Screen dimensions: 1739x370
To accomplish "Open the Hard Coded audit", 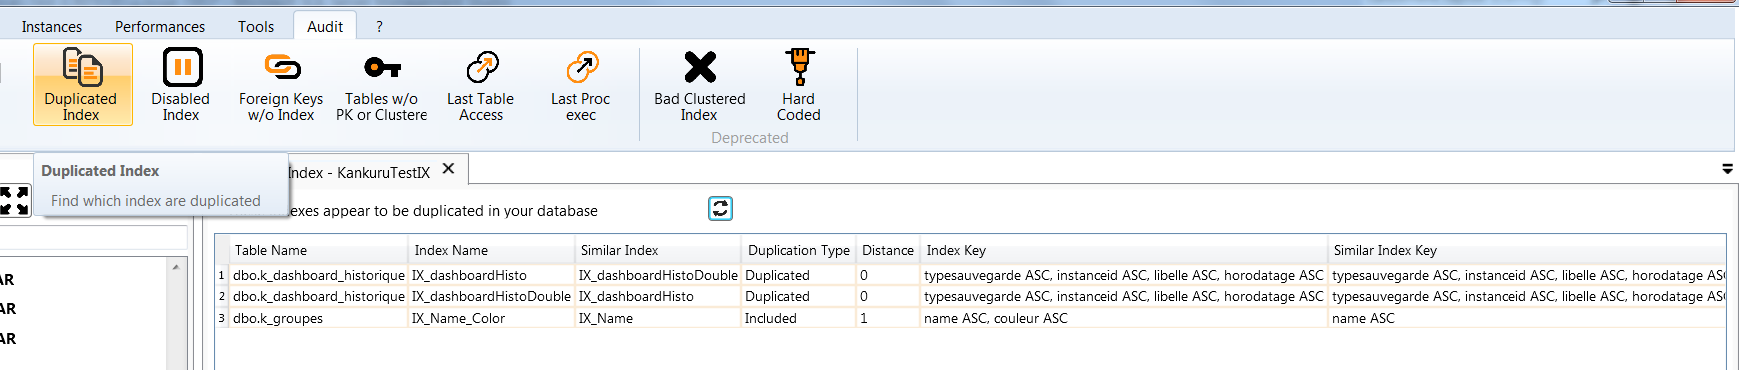I will coord(799,85).
